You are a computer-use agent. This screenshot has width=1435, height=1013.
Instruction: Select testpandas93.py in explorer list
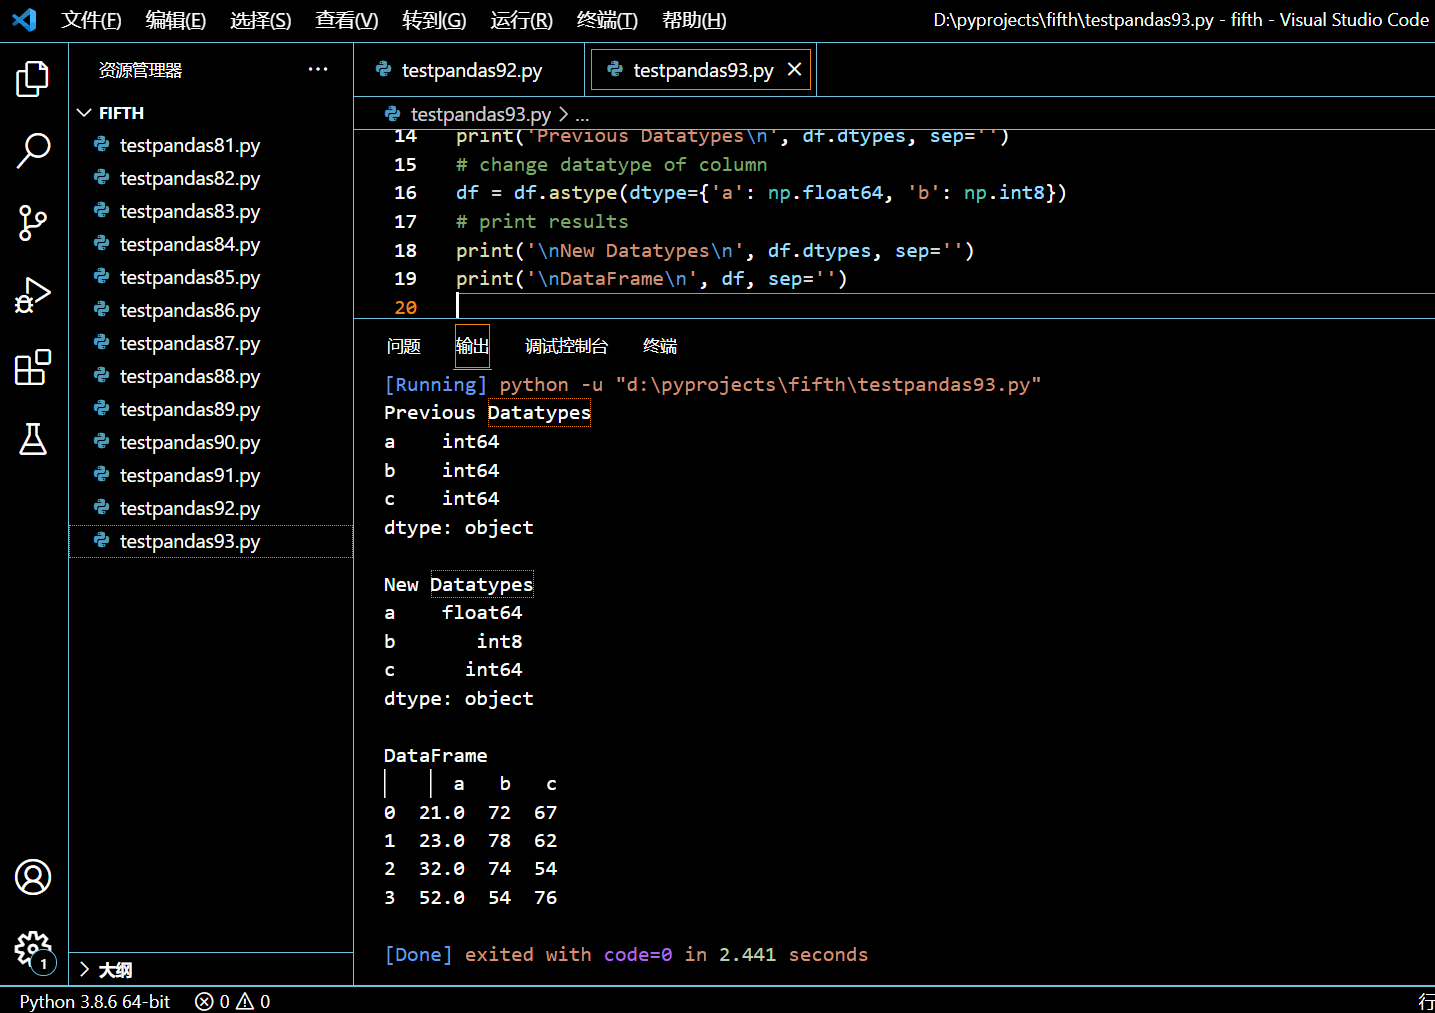[x=211, y=541]
